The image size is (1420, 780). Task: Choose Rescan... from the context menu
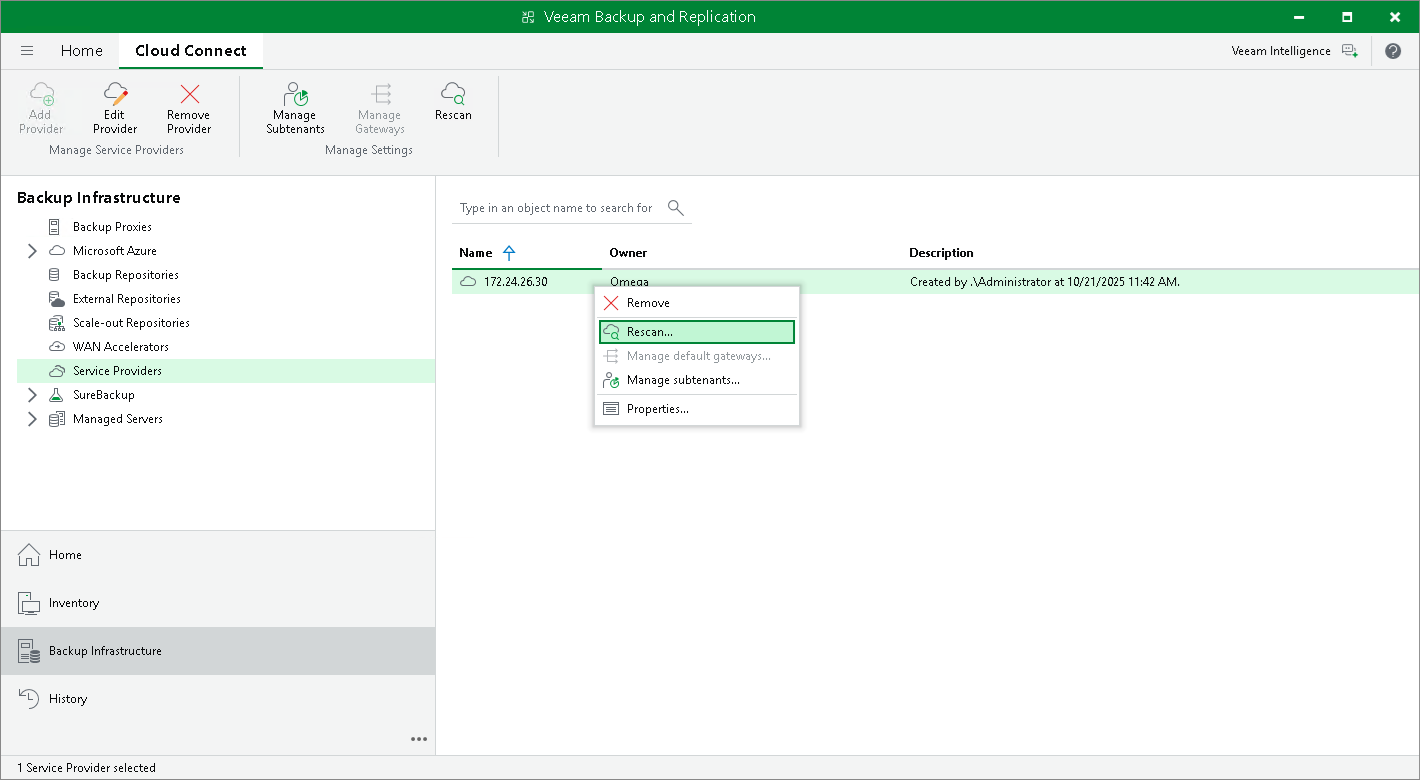coord(697,332)
